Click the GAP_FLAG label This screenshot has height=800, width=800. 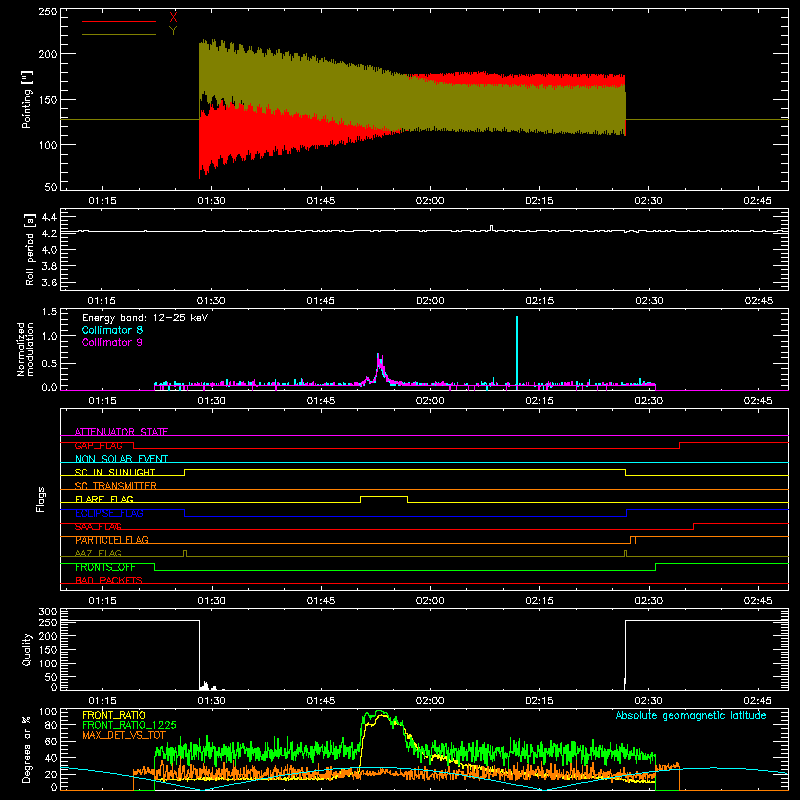[98, 445]
